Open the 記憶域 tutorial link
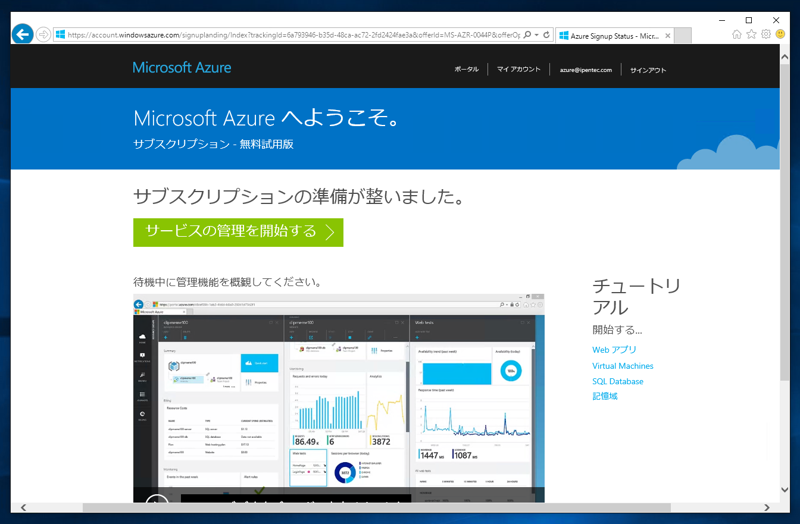Image resolution: width=800 pixels, height=524 pixels. pos(605,396)
